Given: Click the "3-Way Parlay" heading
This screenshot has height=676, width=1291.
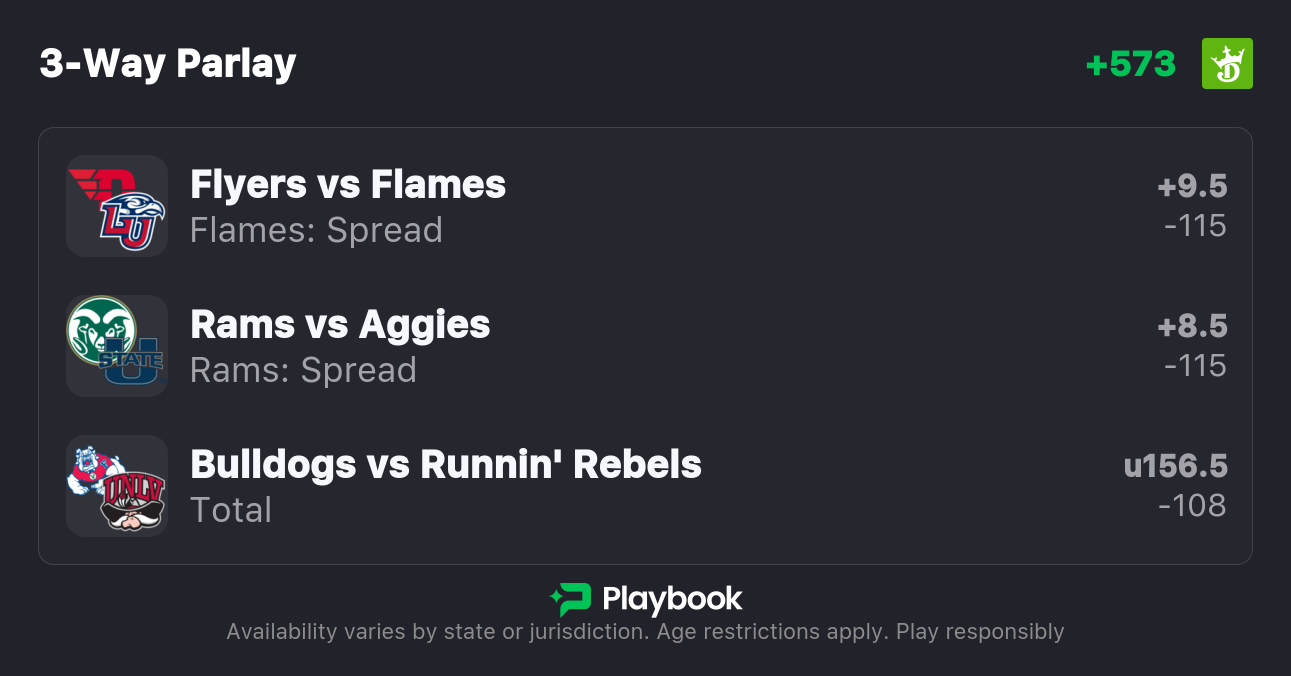Looking at the screenshot, I should (x=168, y=64).
